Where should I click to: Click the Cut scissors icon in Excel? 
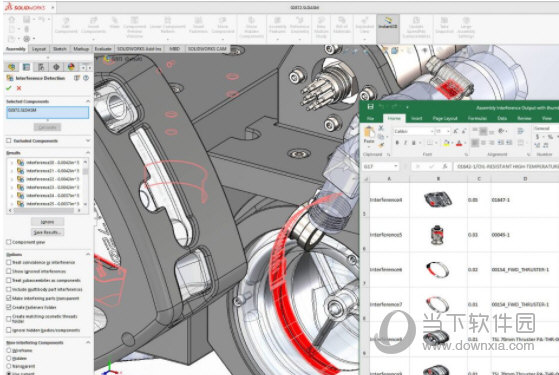(x=381, y=128)
